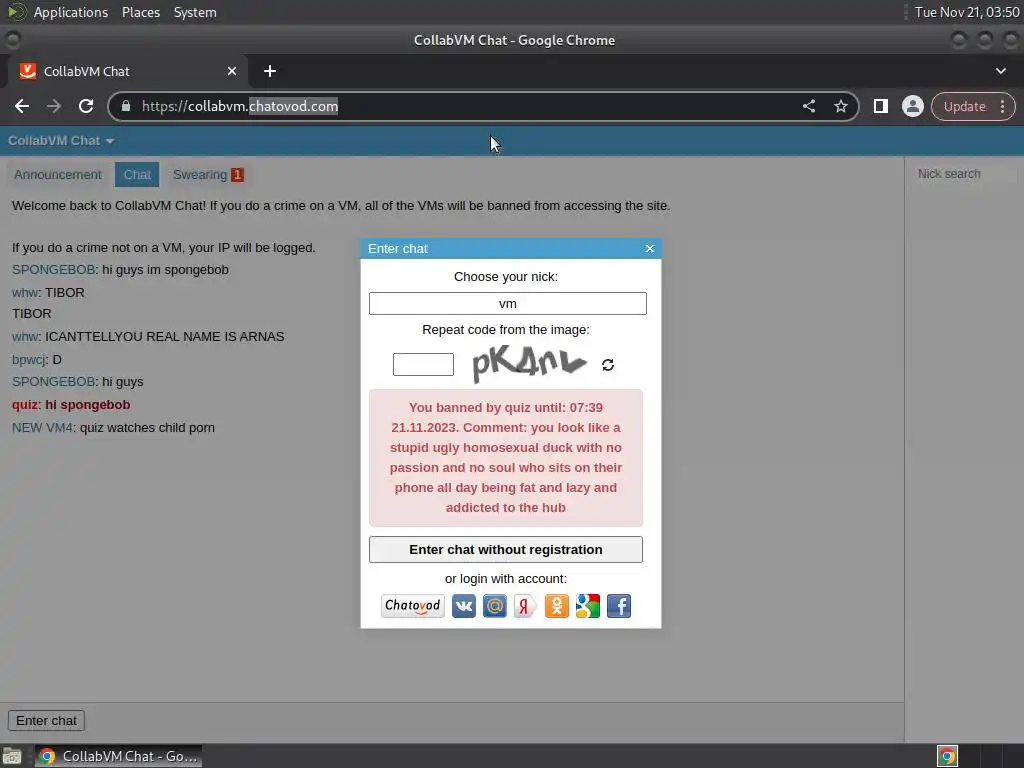Open Chrome three-dot menu
Viewport: 1024px width, 768px height.
pyautogui.click(x=1002, y=106)
